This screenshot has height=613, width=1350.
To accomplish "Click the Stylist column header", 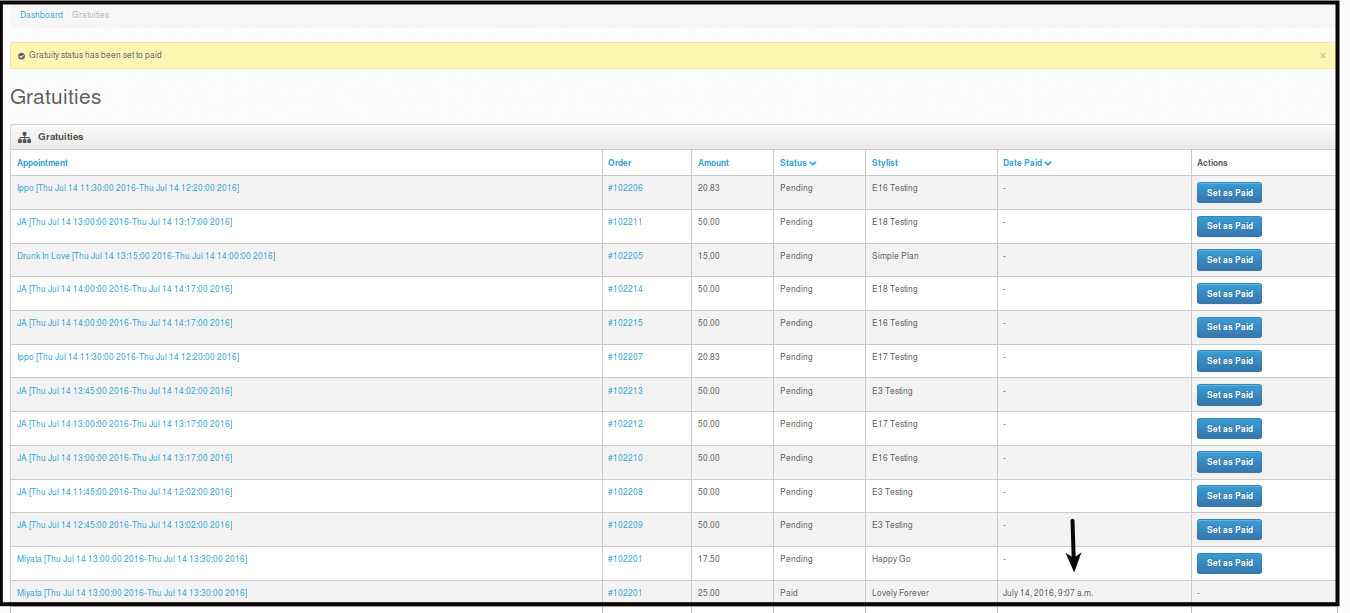I will [885, 163].
